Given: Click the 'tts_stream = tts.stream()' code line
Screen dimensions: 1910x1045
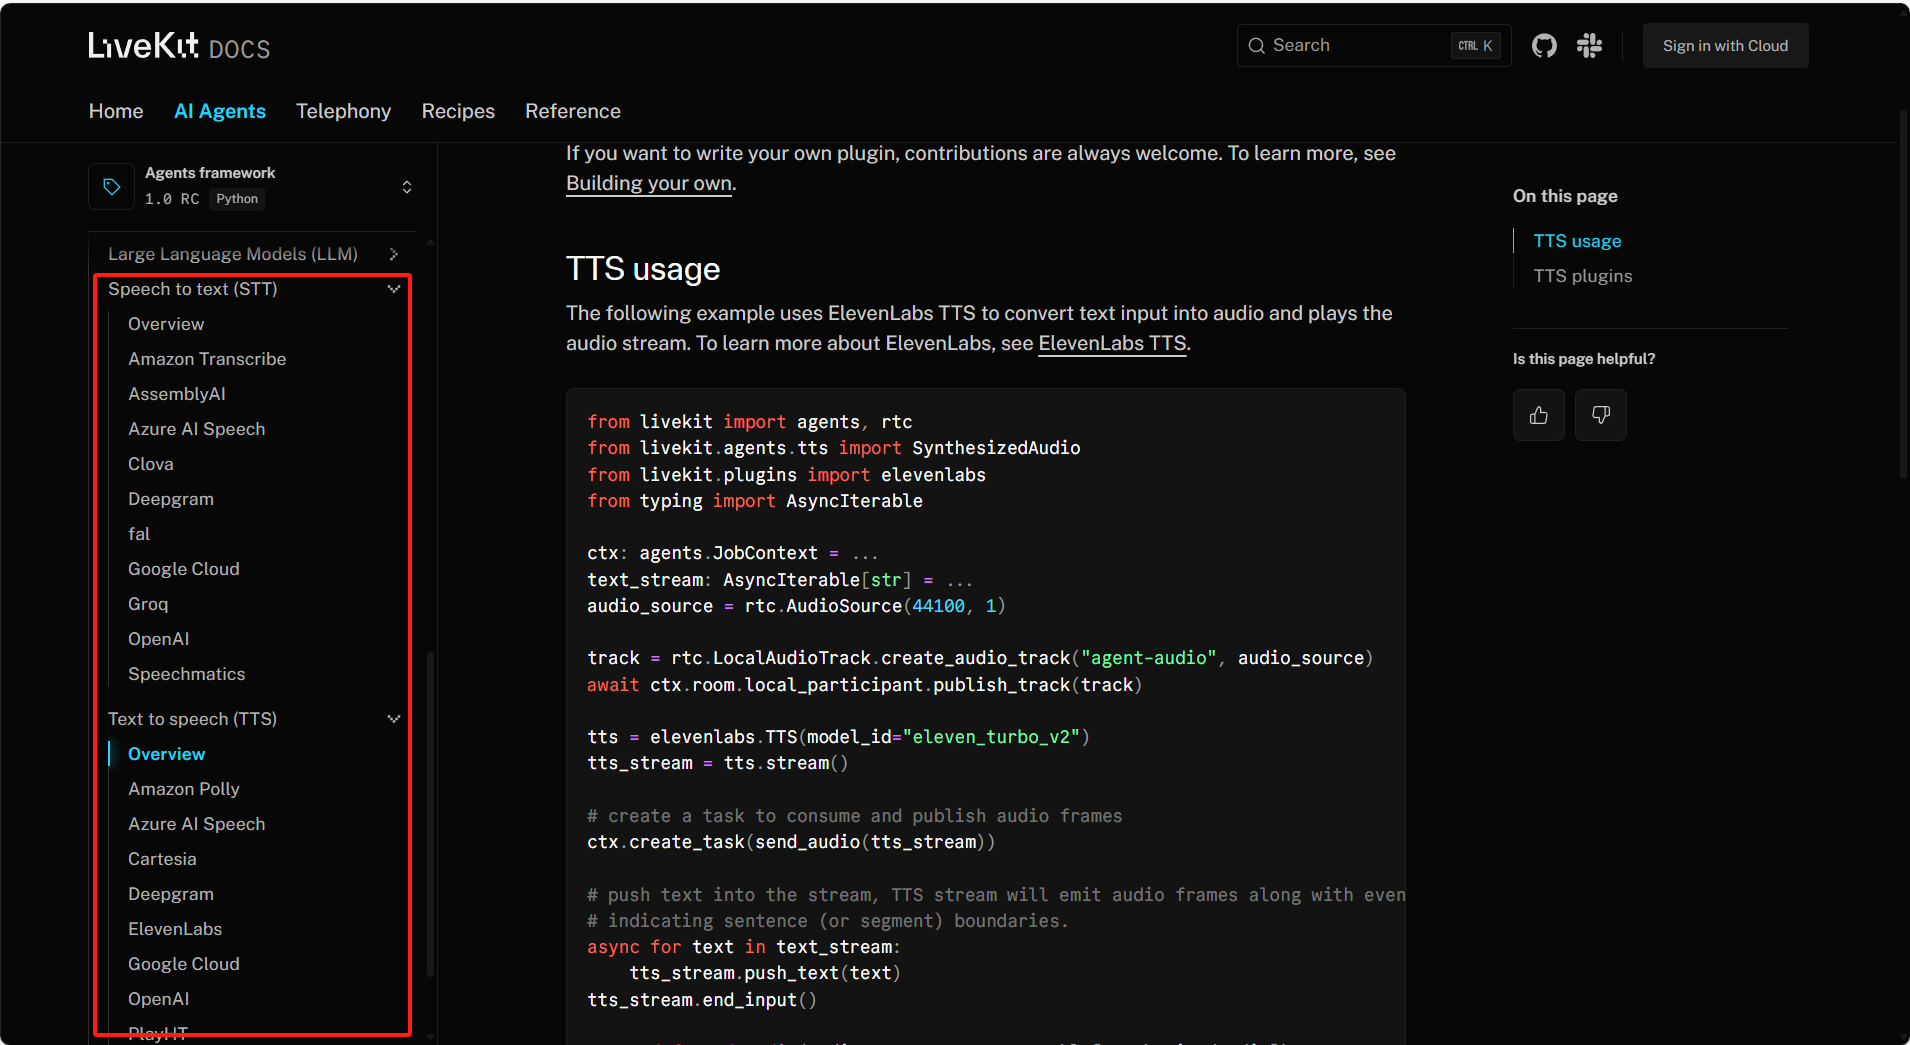Looking at the screenshot, I should (x=717, y=763).
